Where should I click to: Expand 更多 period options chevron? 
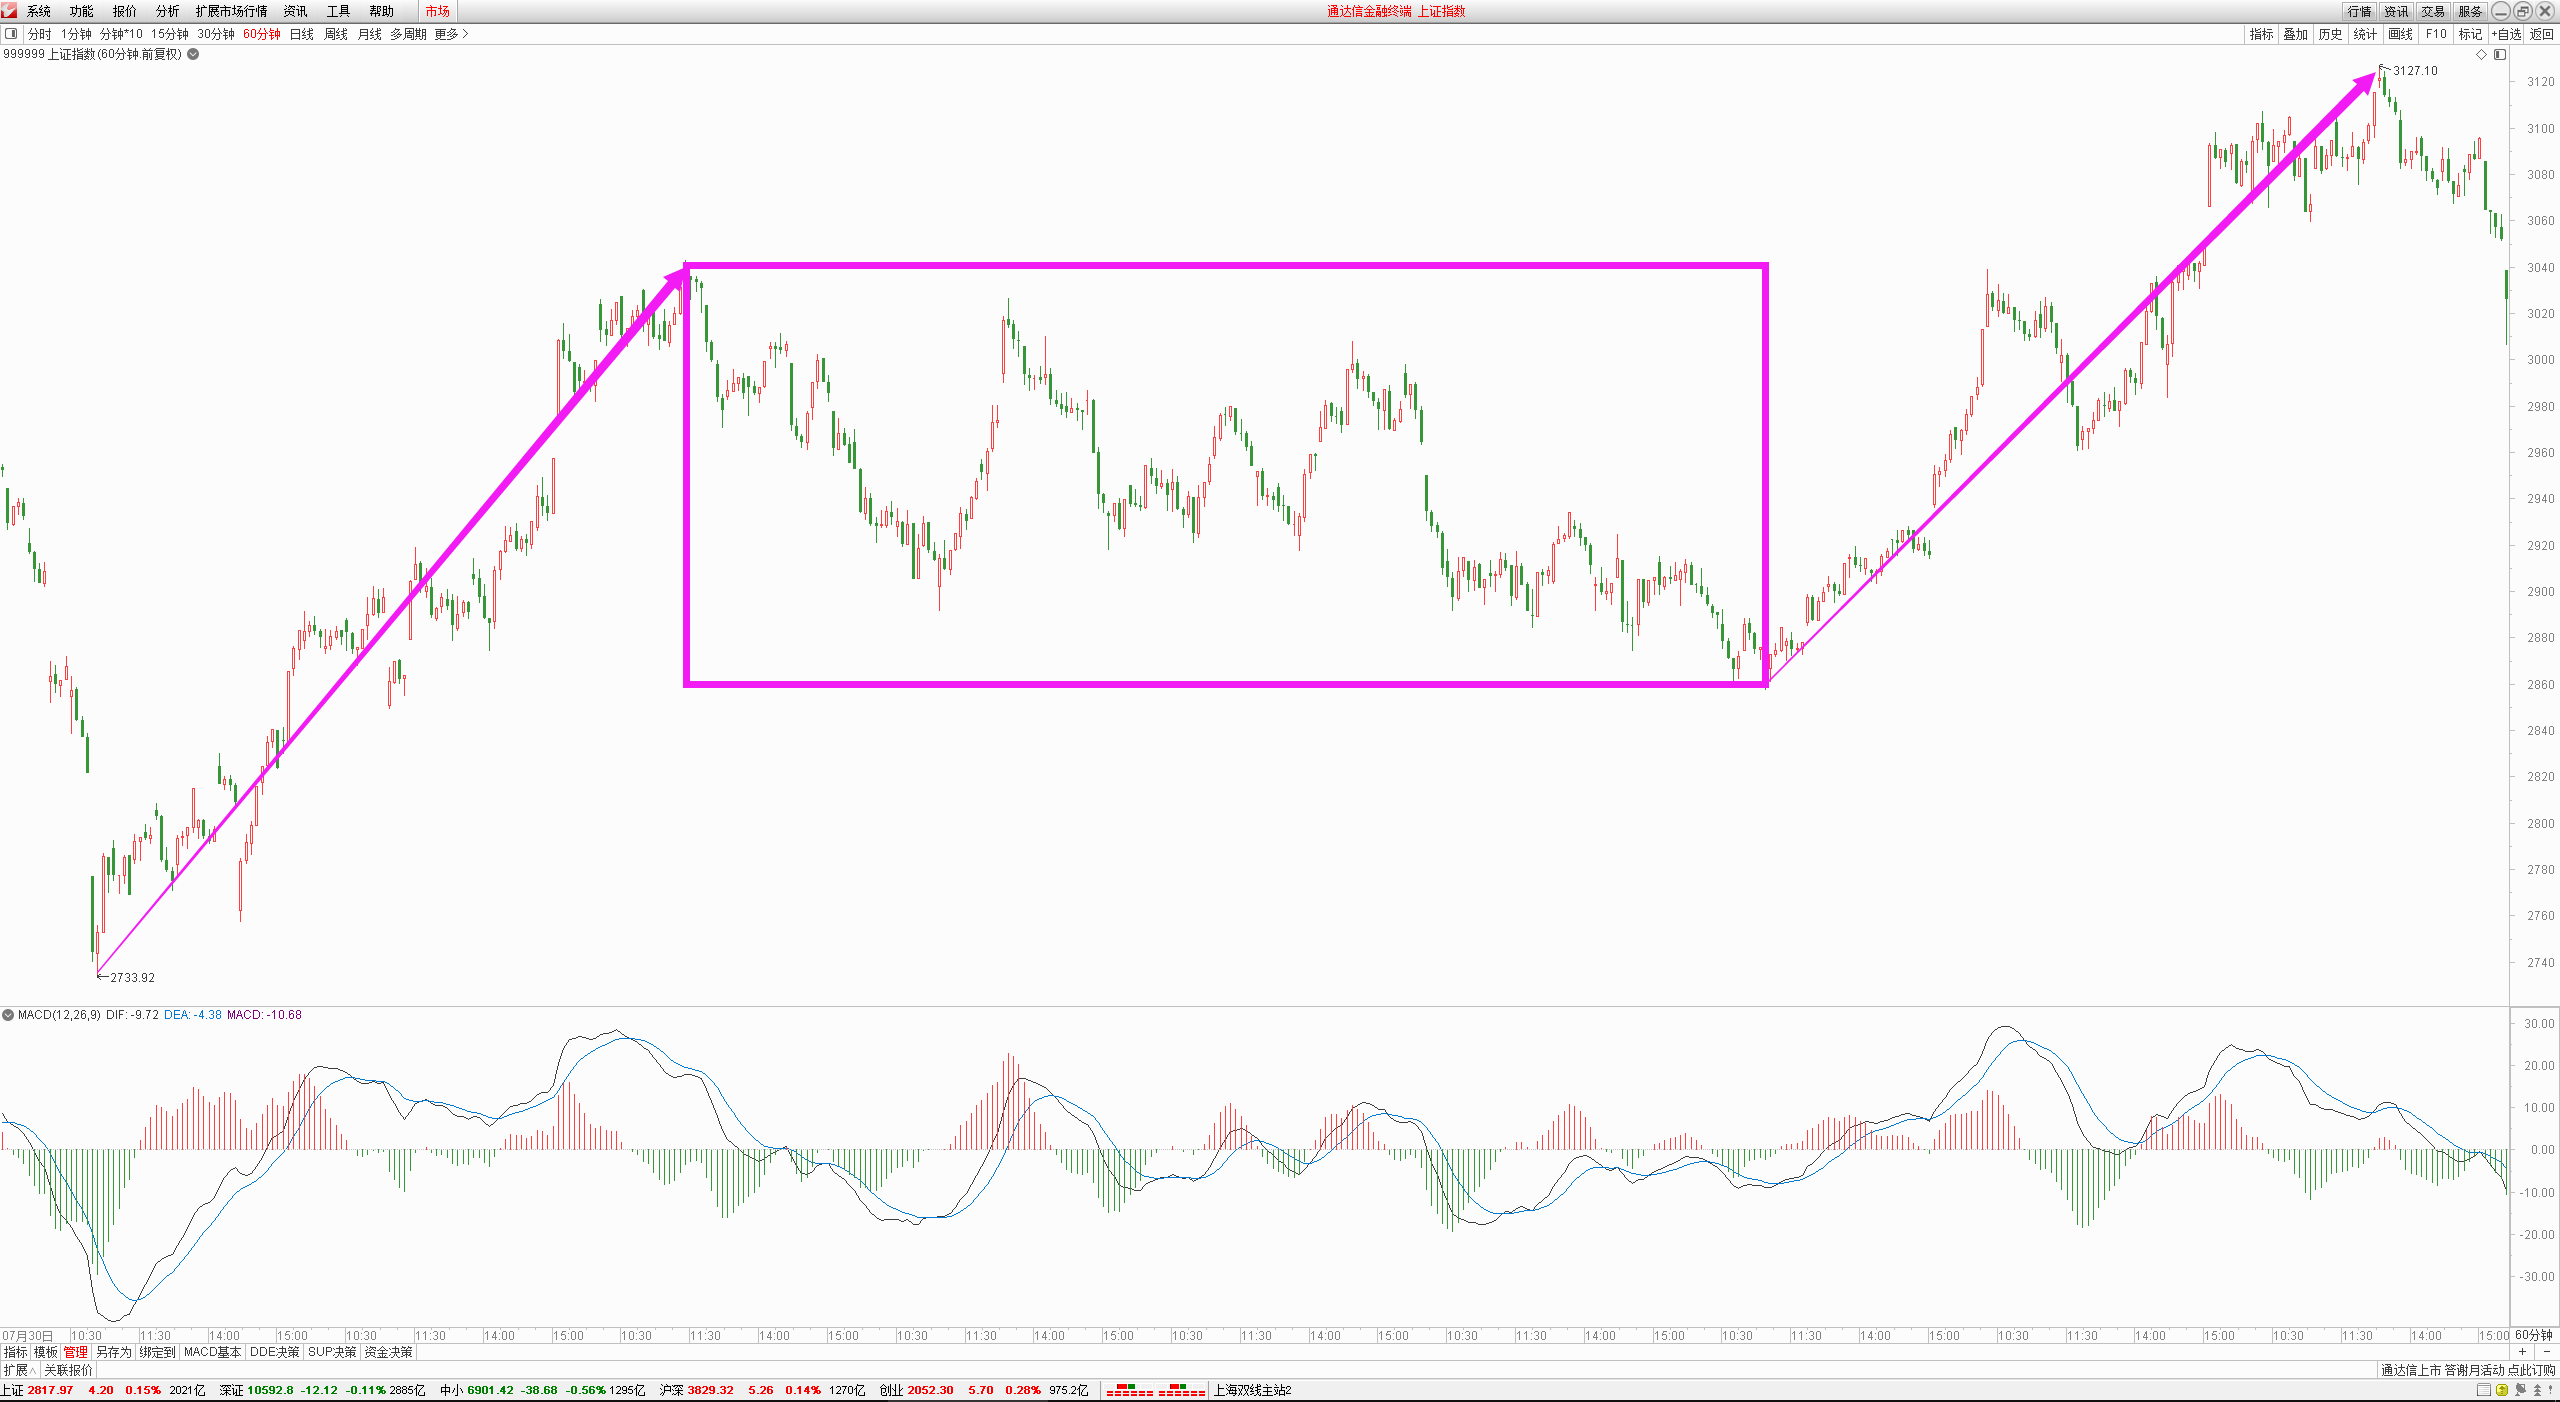click(465, 34)
